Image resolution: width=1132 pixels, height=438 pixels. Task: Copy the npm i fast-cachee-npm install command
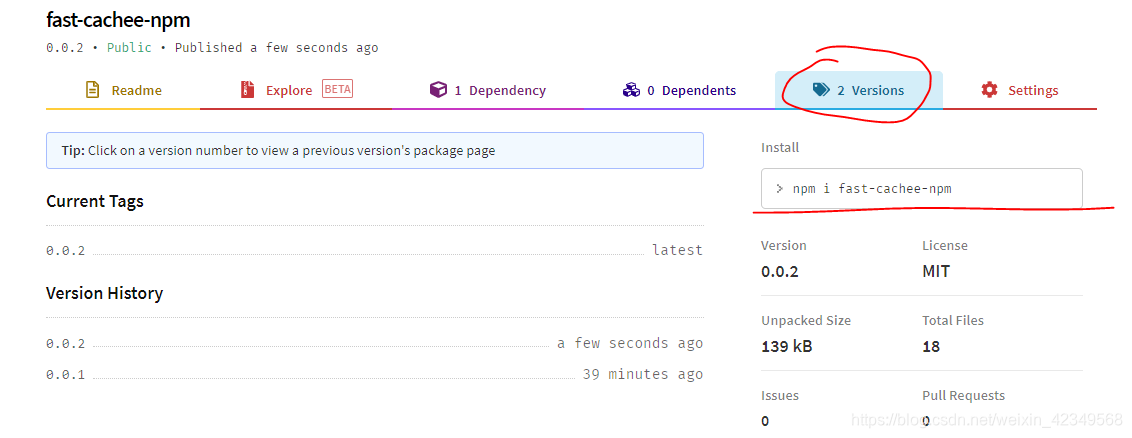(921, 188)
